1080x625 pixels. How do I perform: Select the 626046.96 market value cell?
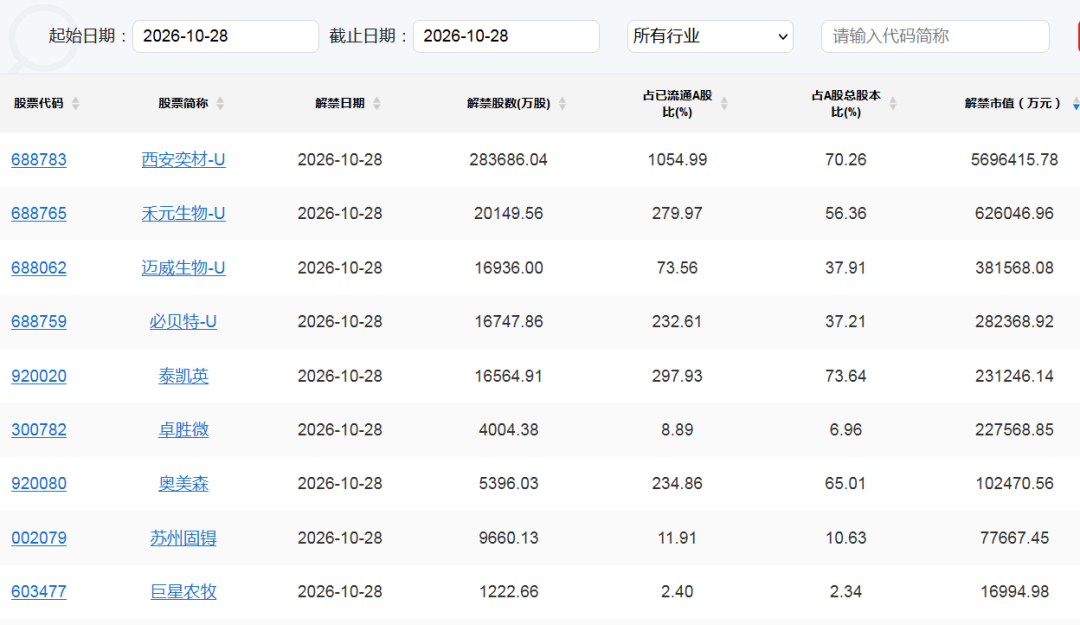tap(1015, 214)
